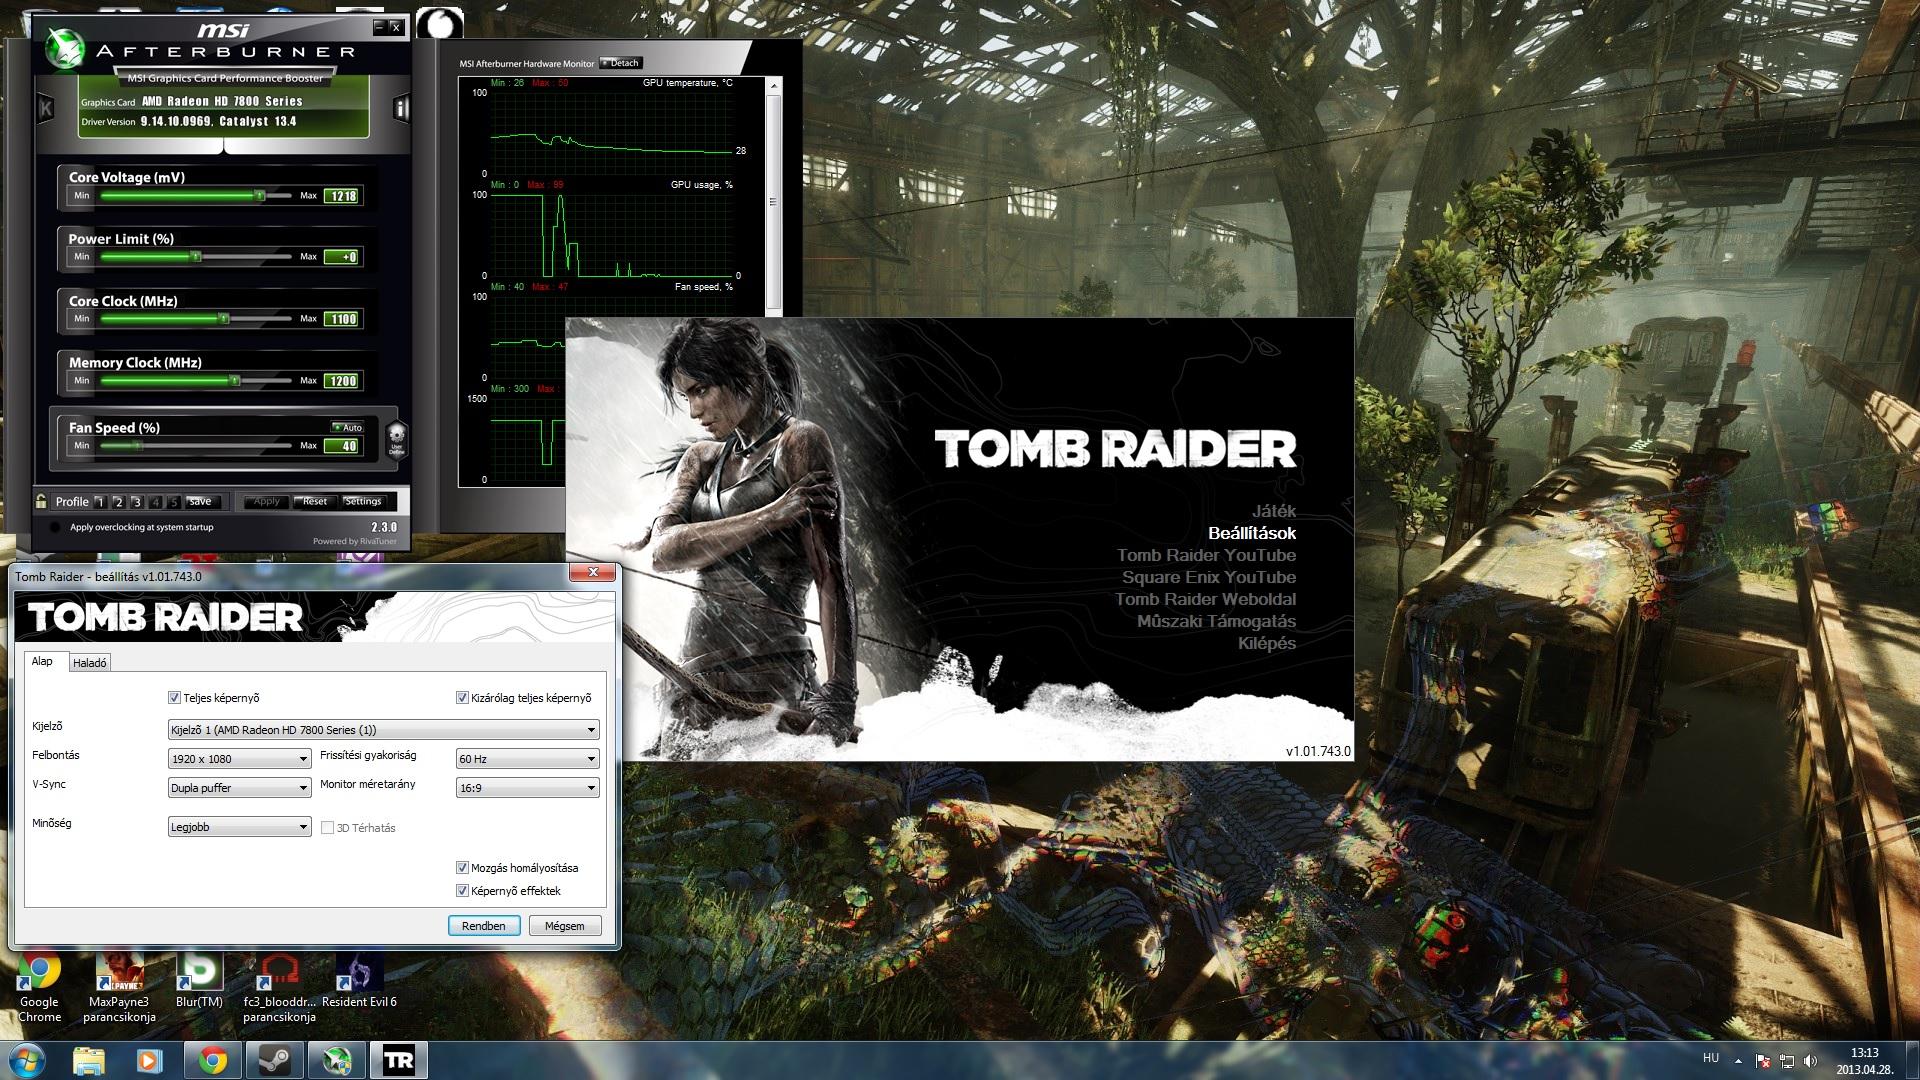The image size is (1920, 1080).
Task: Select Afterburner profile slot 3
Action: (x=137, y=502)
